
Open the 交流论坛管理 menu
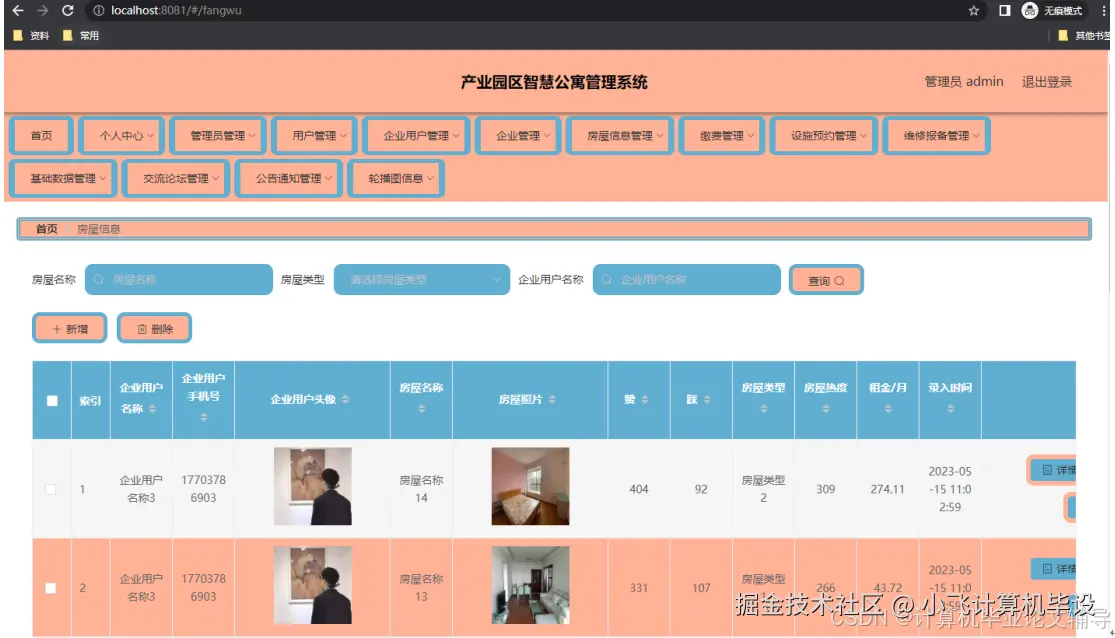click(x=176, y=178)
